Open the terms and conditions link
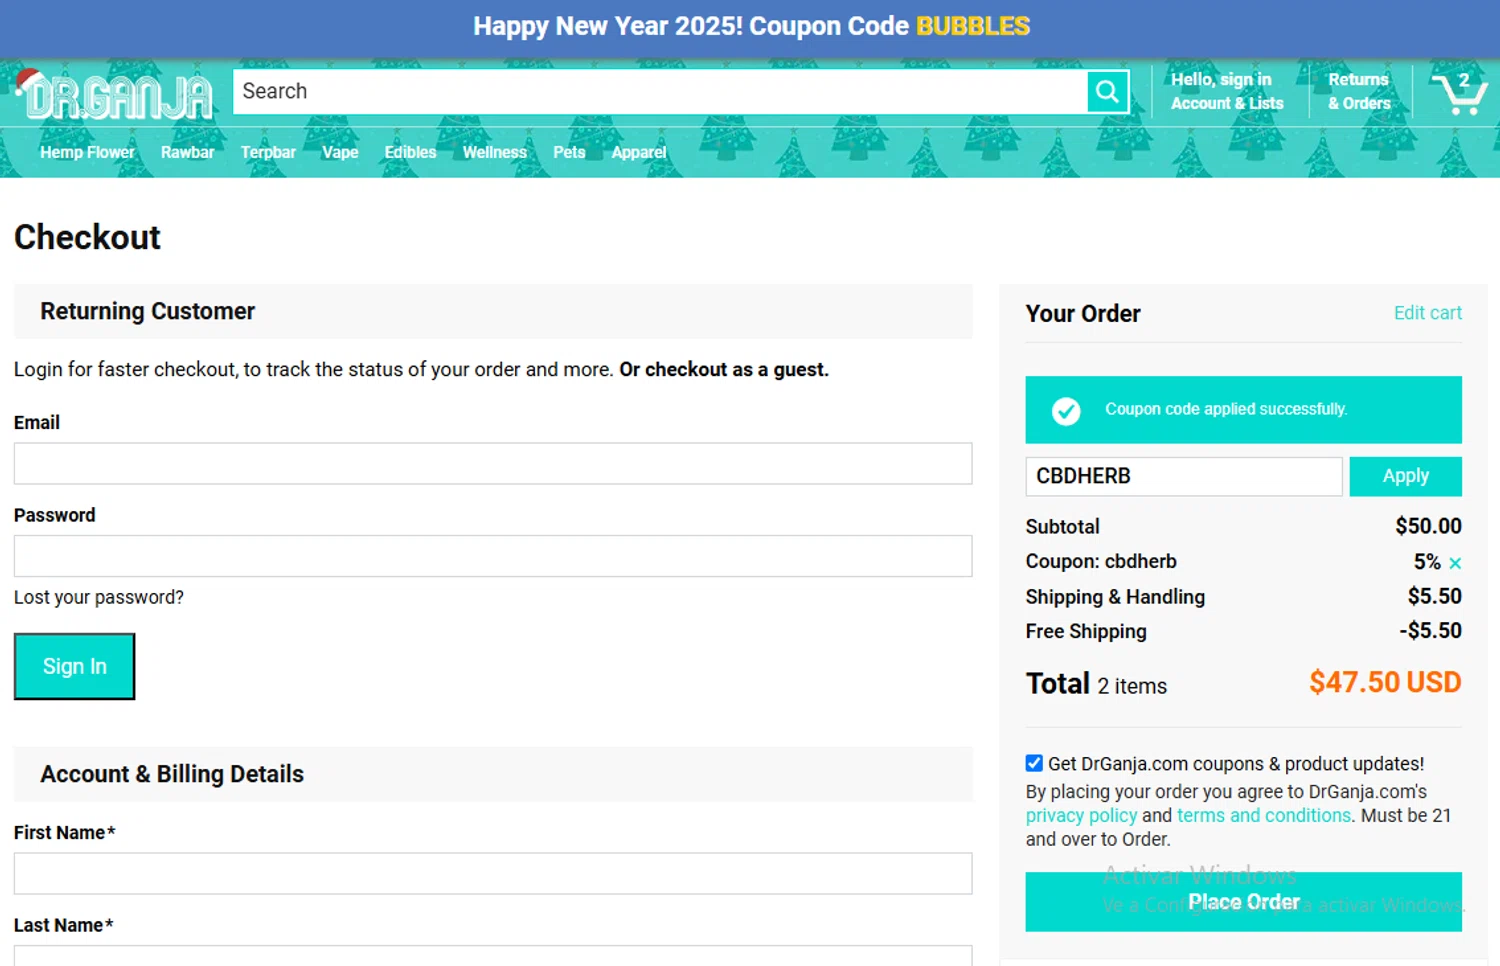This screenshot has height=966, width=1500. point(1263,815)
